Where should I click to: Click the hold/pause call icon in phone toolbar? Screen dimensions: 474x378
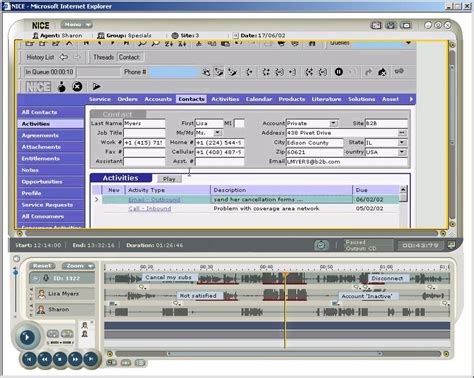(x=339, y=72)
